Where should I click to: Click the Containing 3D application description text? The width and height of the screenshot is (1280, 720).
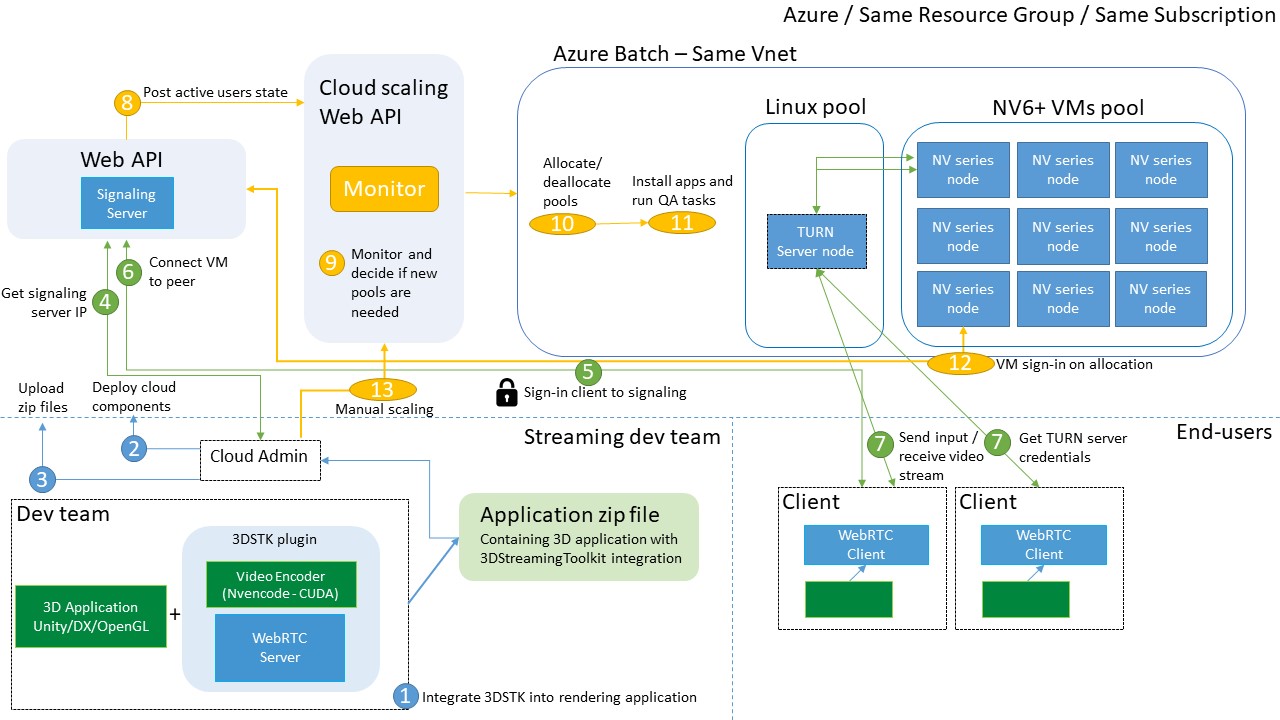pyautogui.click(x=580, y=549)
